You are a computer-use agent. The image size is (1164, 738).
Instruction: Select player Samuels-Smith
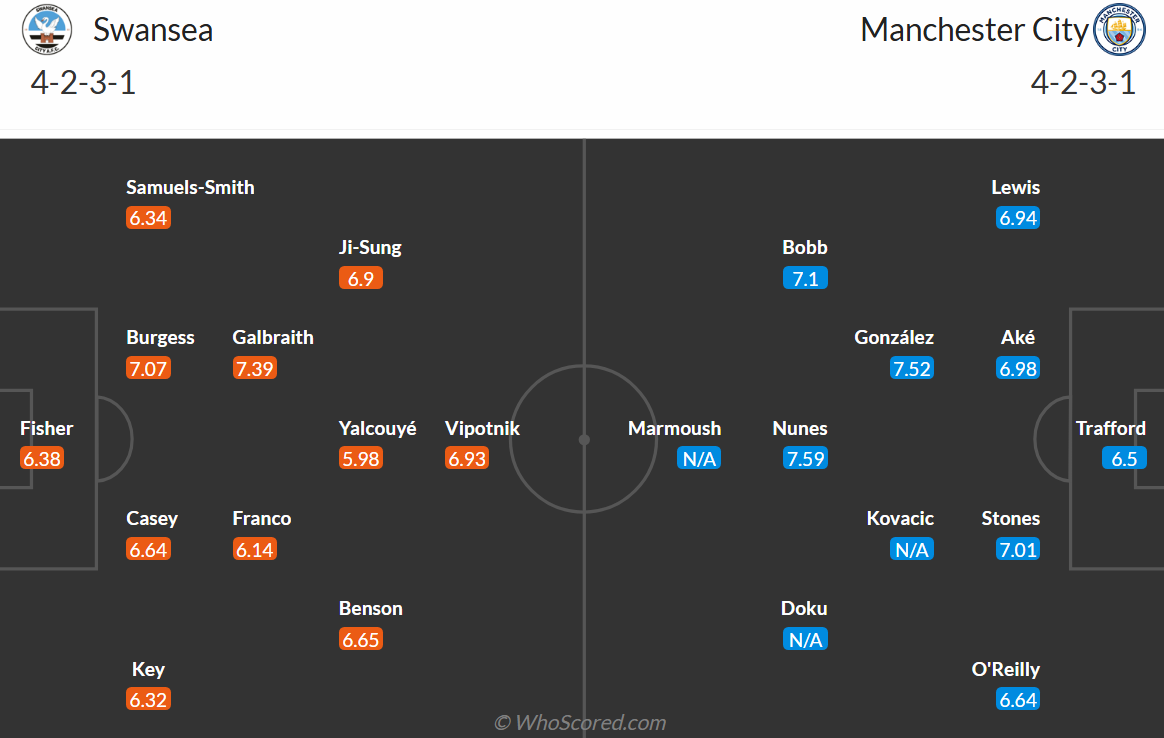[190, 187]
